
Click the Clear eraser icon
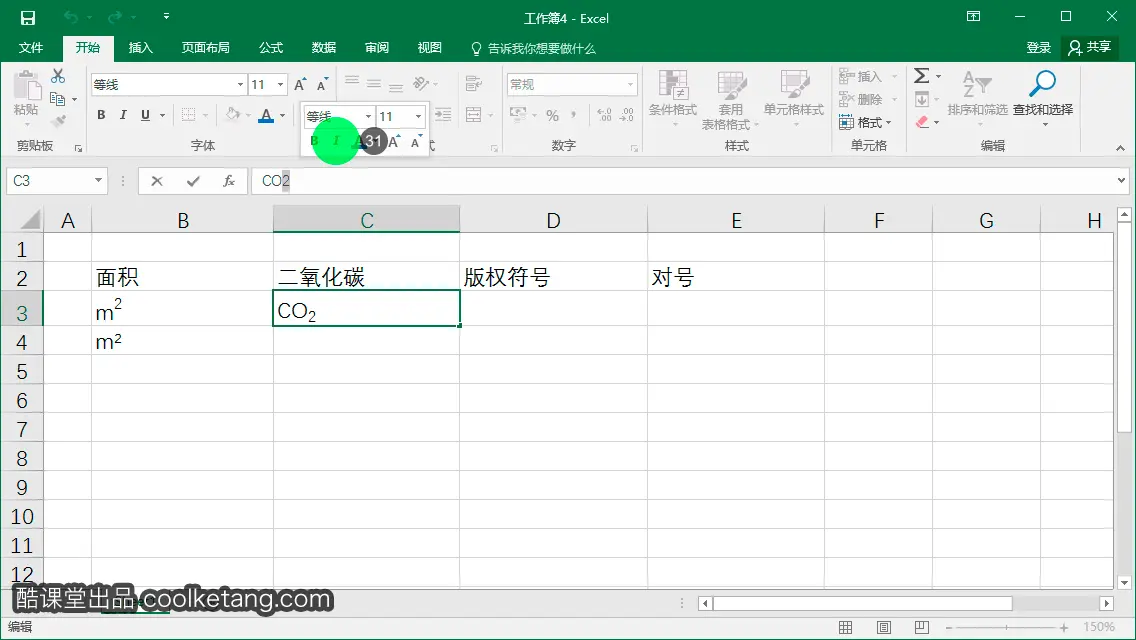point(922,122)
